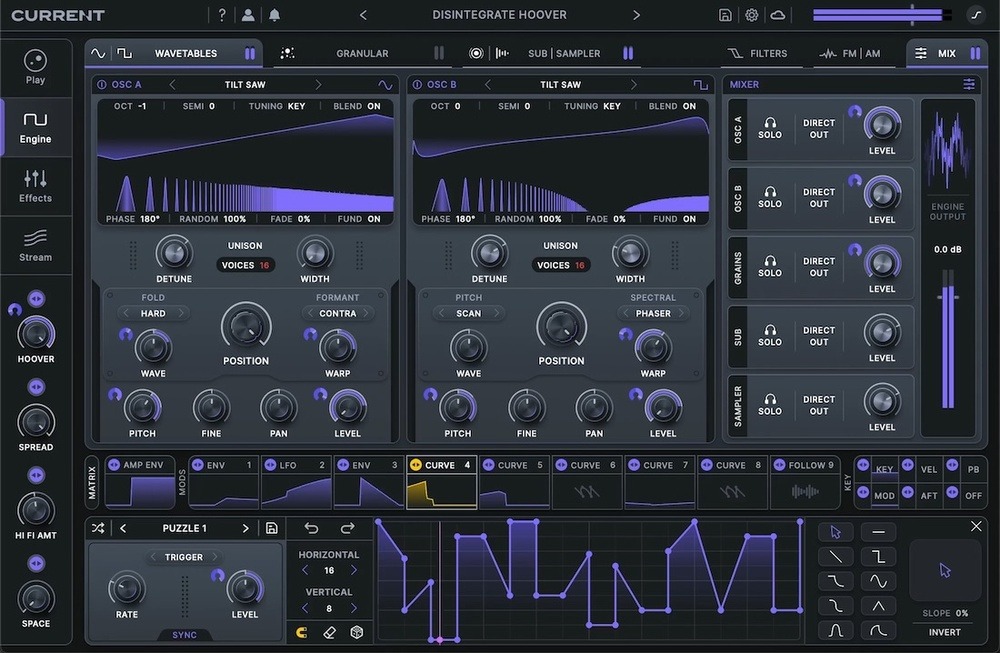Viewport: 1000px width, 653px height.
Task: Open the Effects page in sidebar
Action: 35,186
